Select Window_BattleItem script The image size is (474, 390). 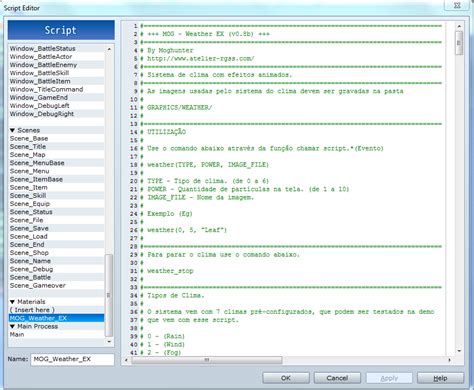57,81
